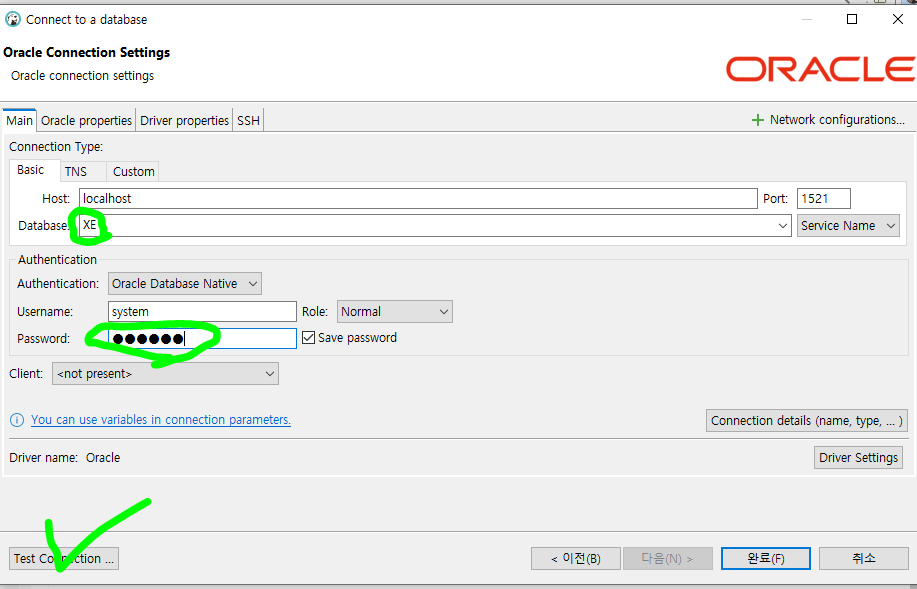The image size is (917, 589).
Task: Click the Driver name Oracle text
Action: point(64,457)
